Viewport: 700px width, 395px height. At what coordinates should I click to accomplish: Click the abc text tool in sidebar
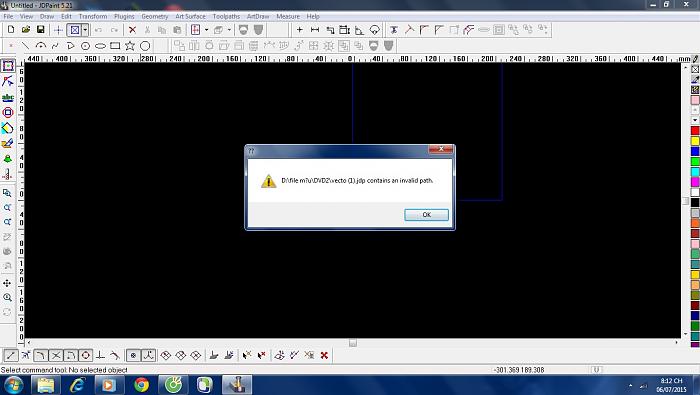tap(8, 97)
